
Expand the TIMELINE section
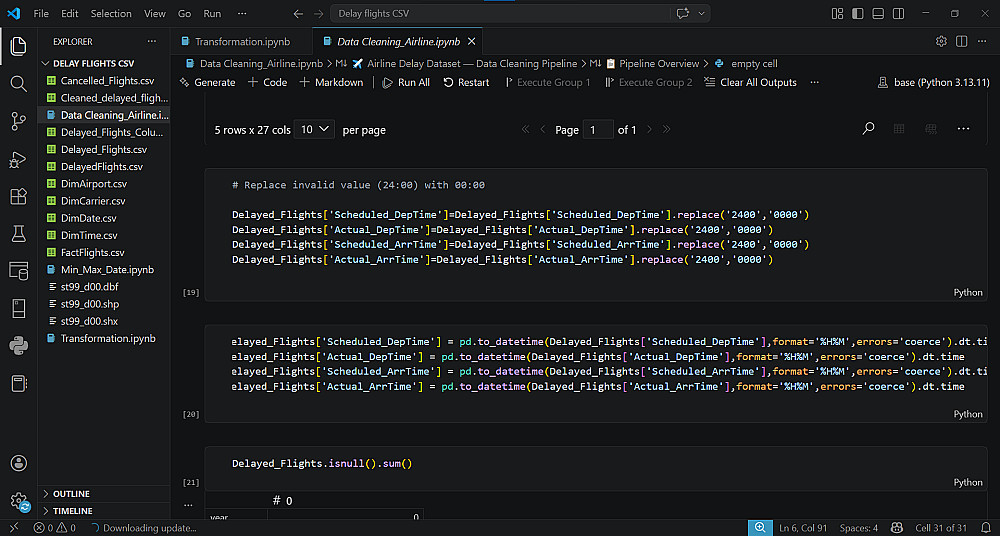73,511
